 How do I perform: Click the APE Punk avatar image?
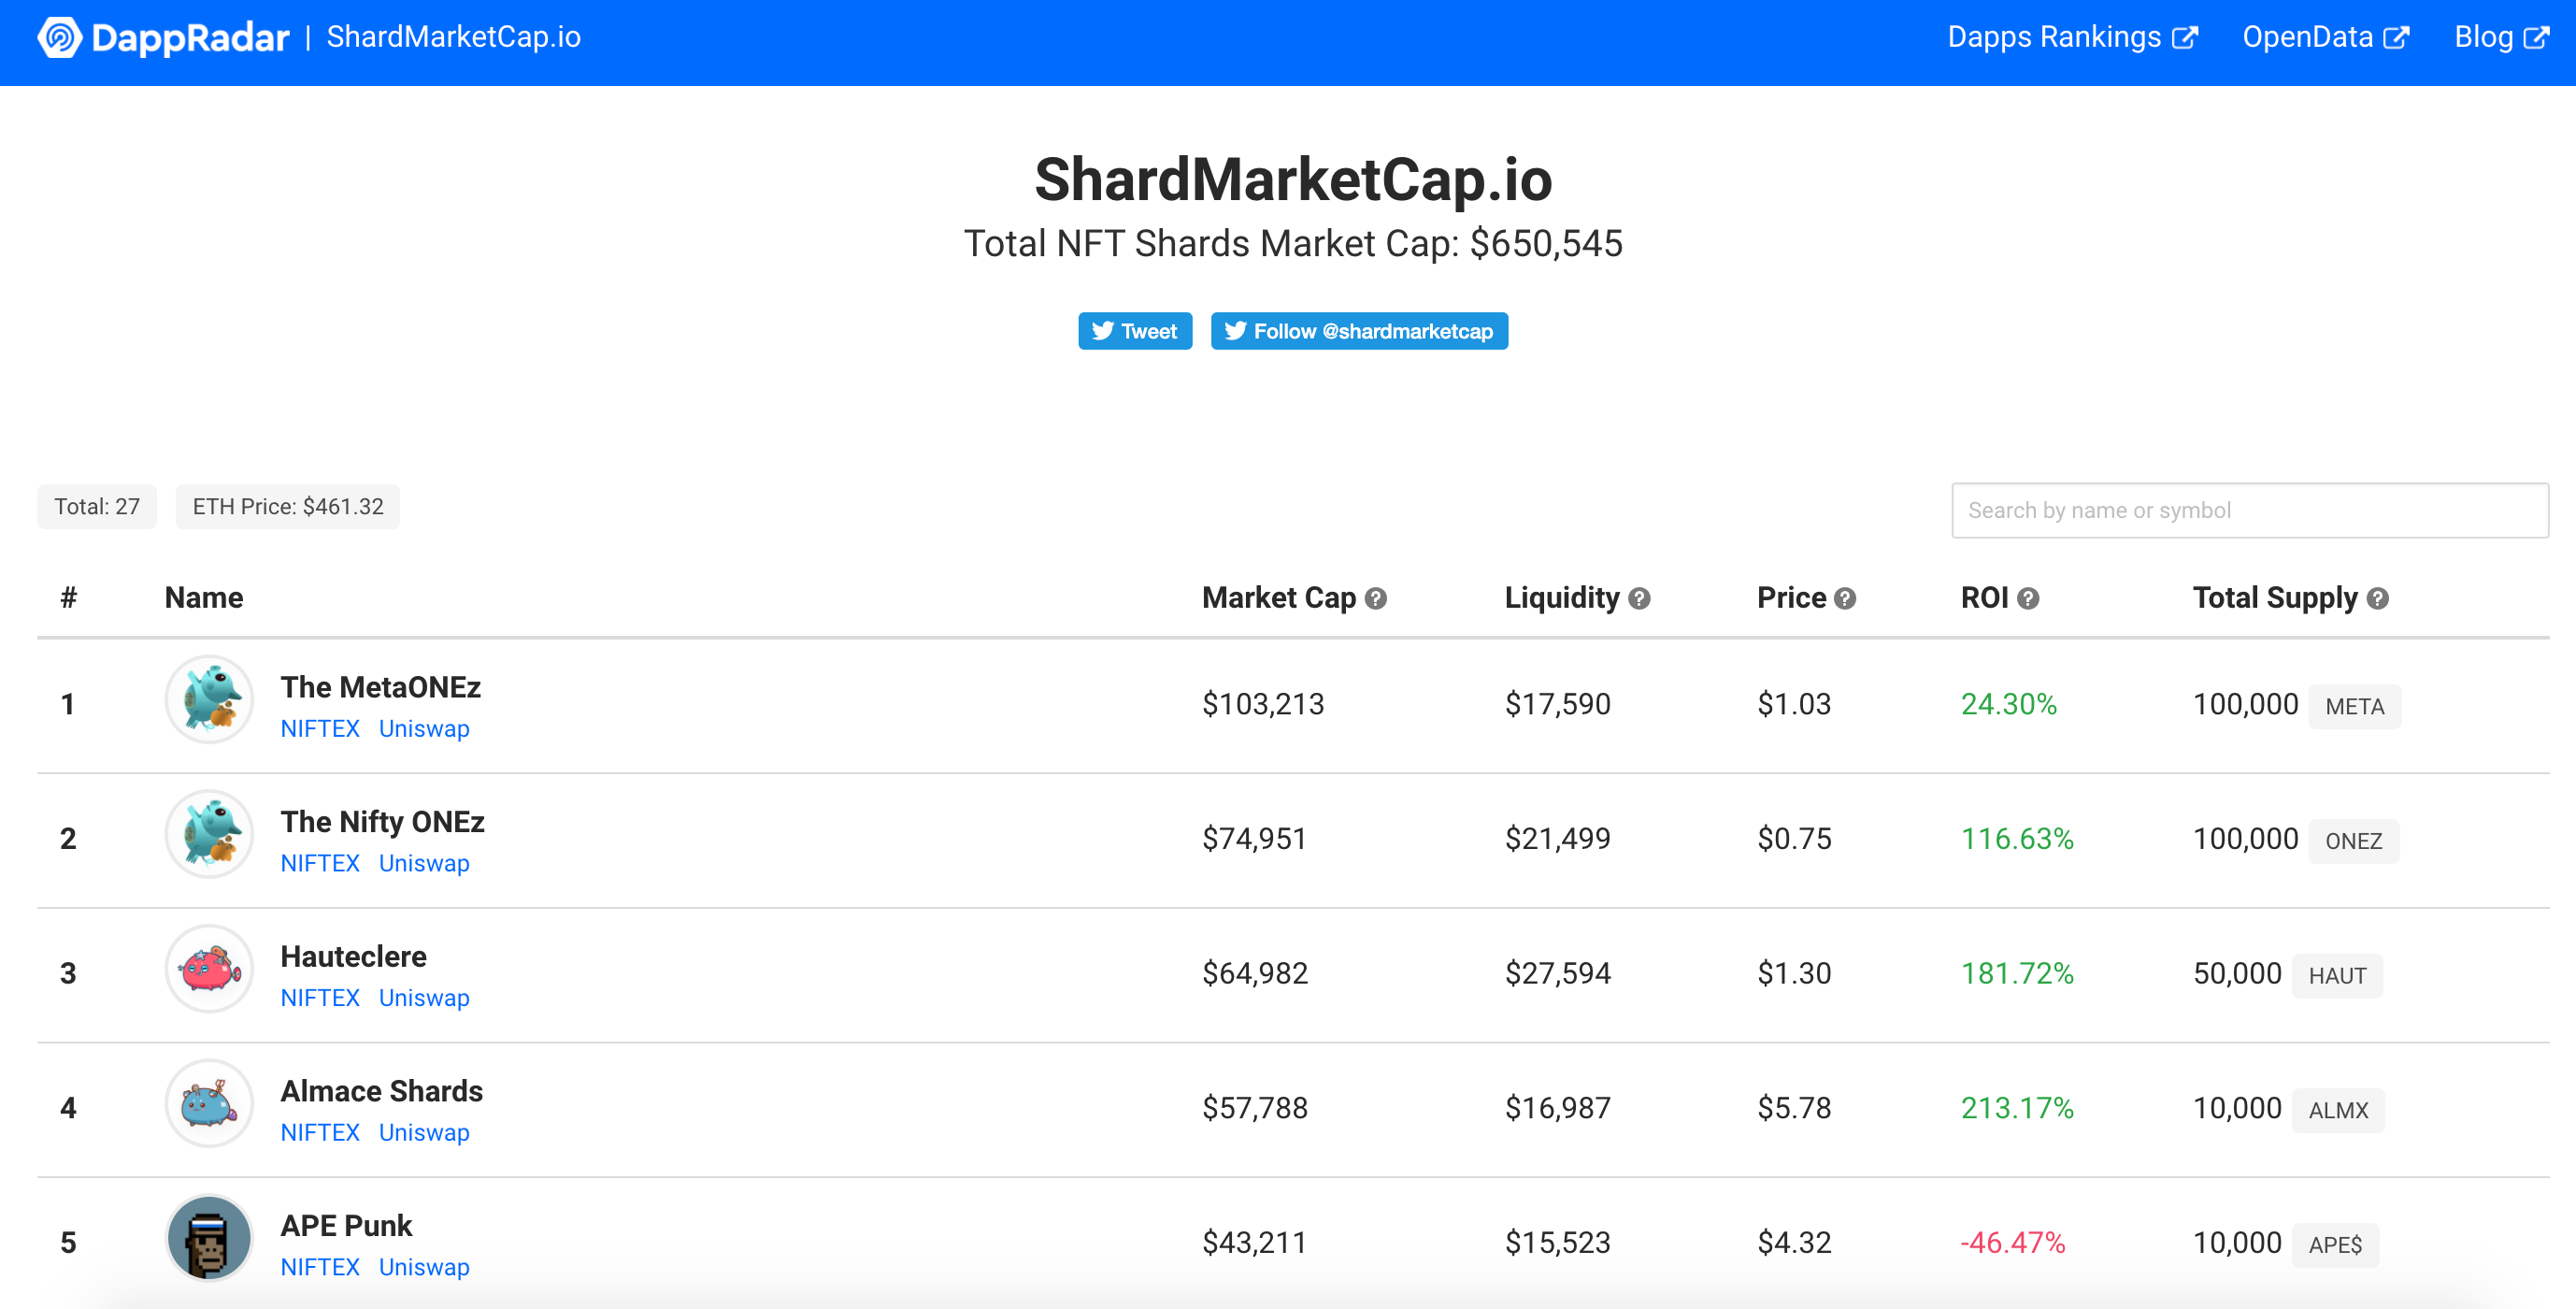209,1238
